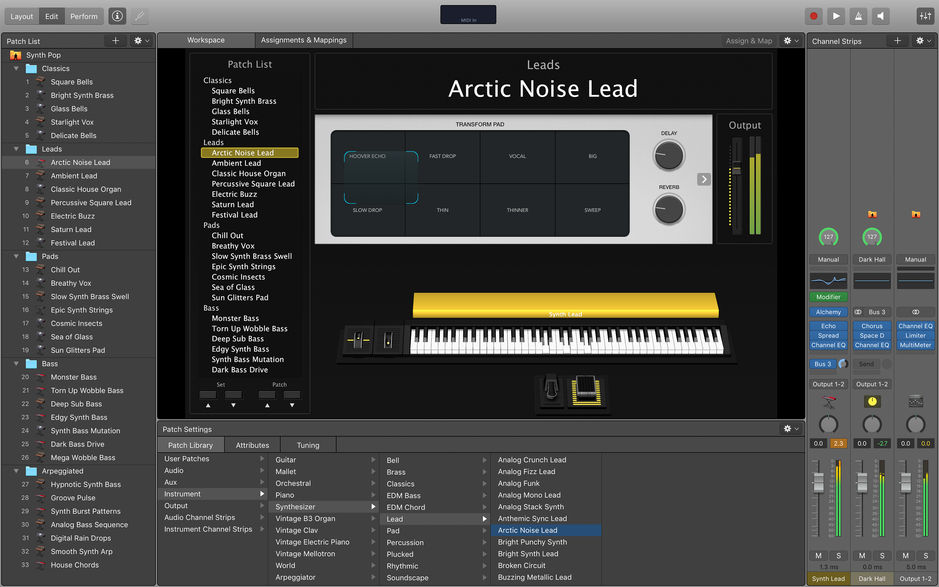Open the Channel Strips settings gear menu
The height and width of the screenshot is (587, 939).
[x=922, y=40]
